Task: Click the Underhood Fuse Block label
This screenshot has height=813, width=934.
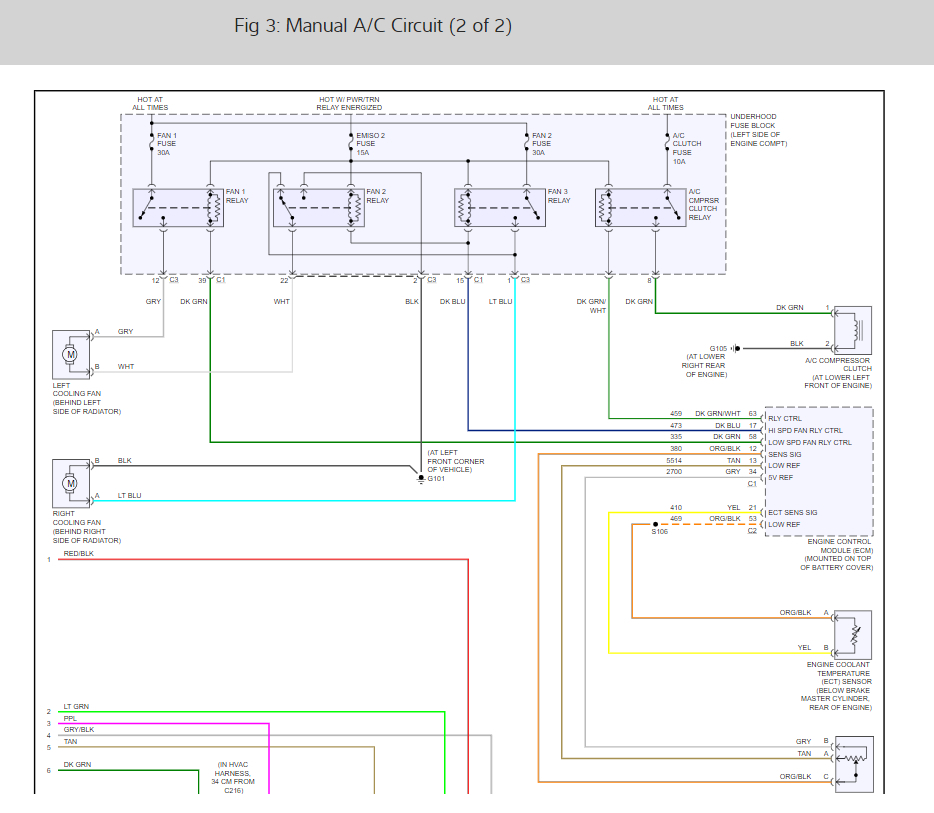Action: (x=758, y=130)
